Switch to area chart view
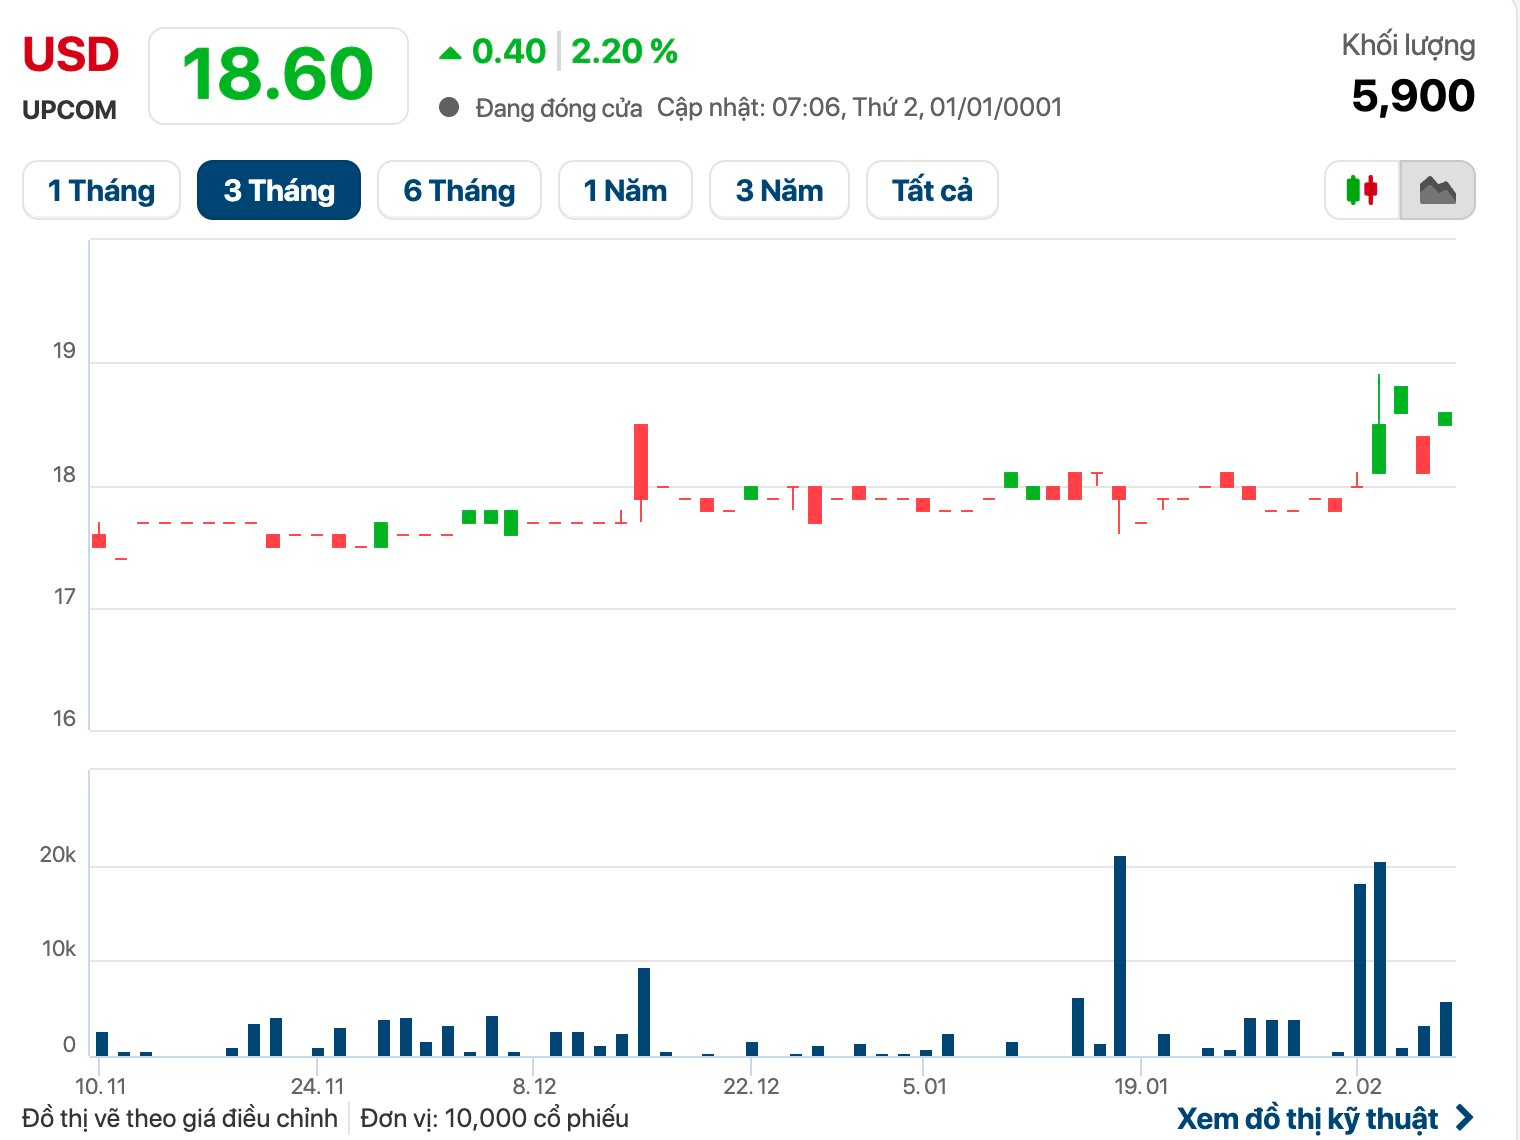 click(1437, 190)
